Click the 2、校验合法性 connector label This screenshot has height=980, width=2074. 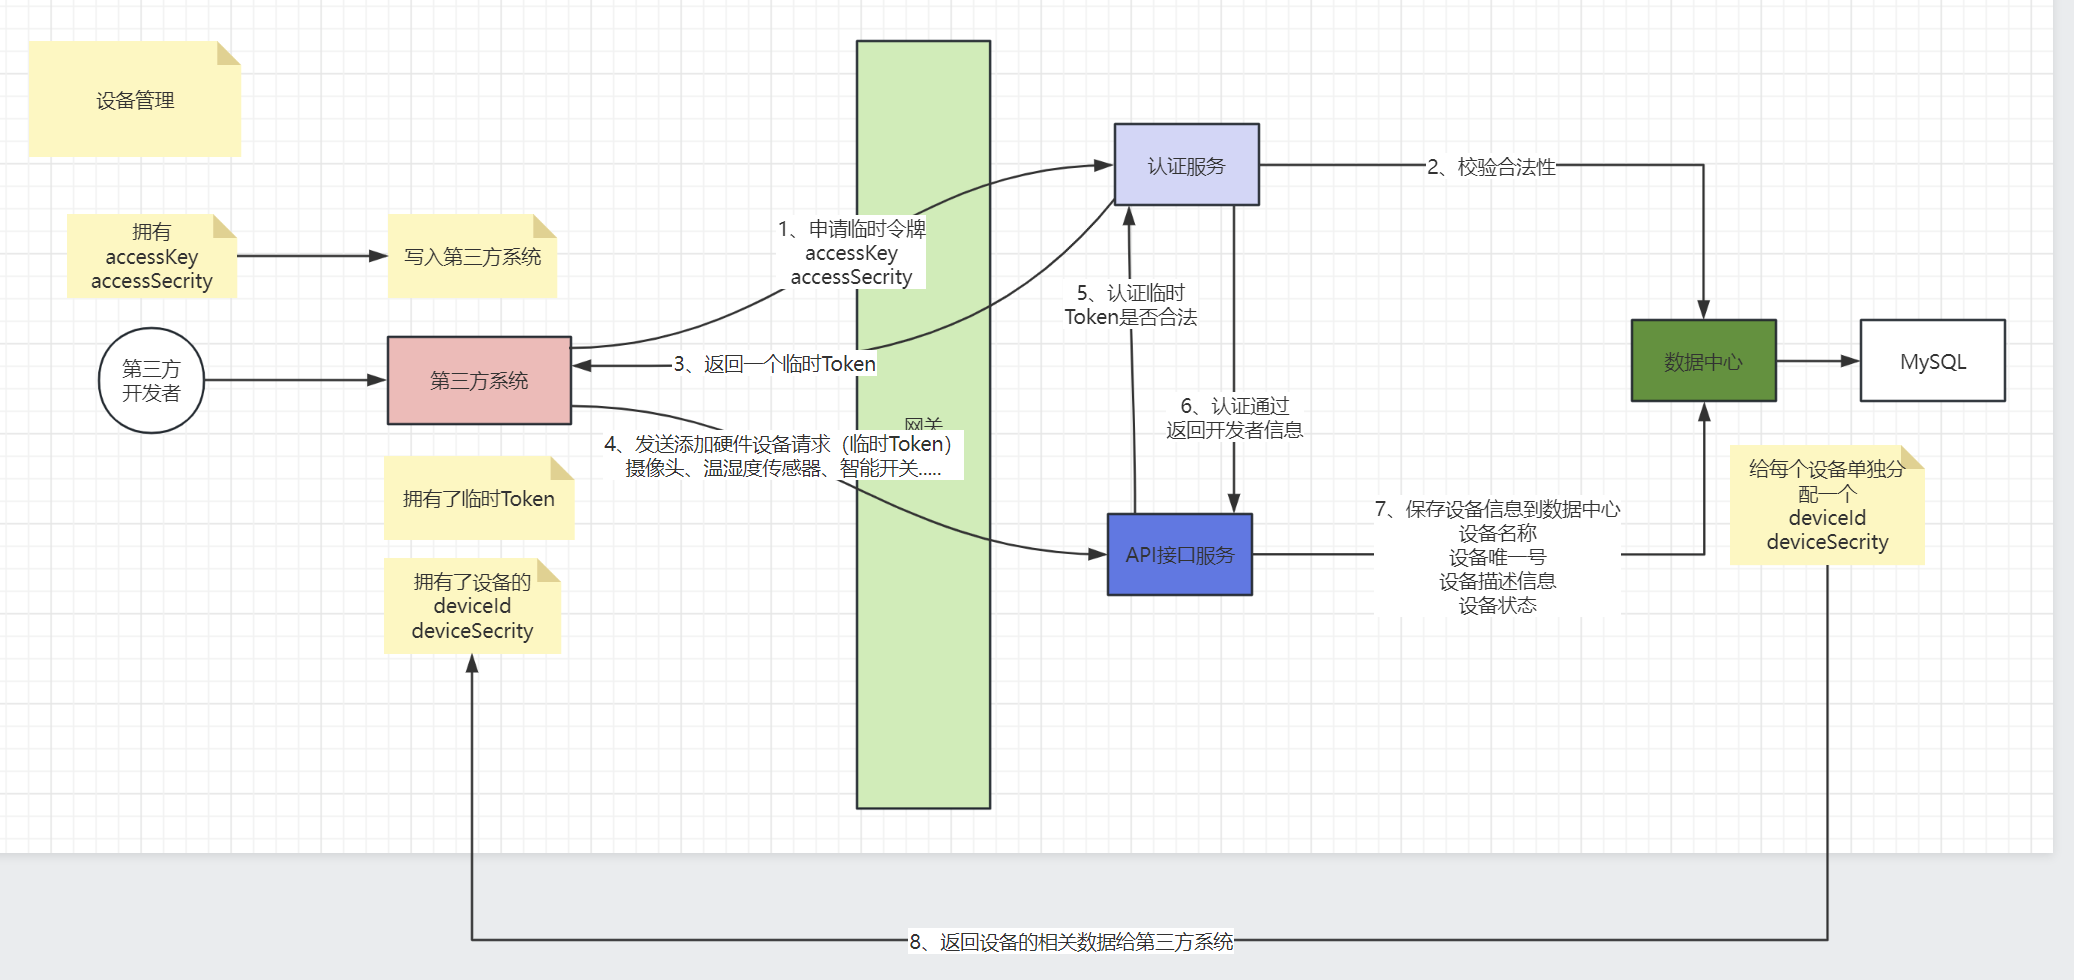(x=1491, y=167)
